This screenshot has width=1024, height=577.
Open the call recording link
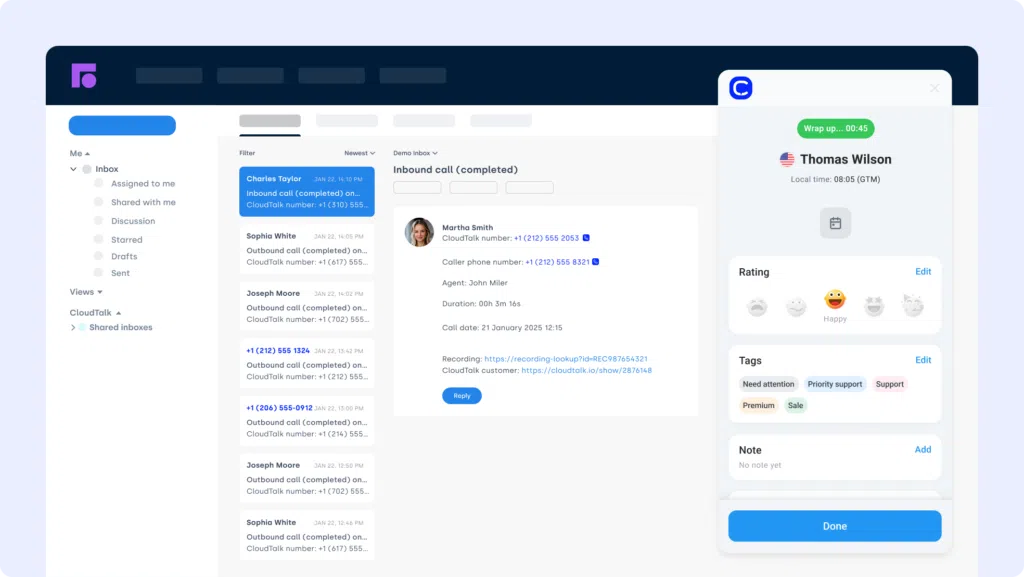point(565,358)
